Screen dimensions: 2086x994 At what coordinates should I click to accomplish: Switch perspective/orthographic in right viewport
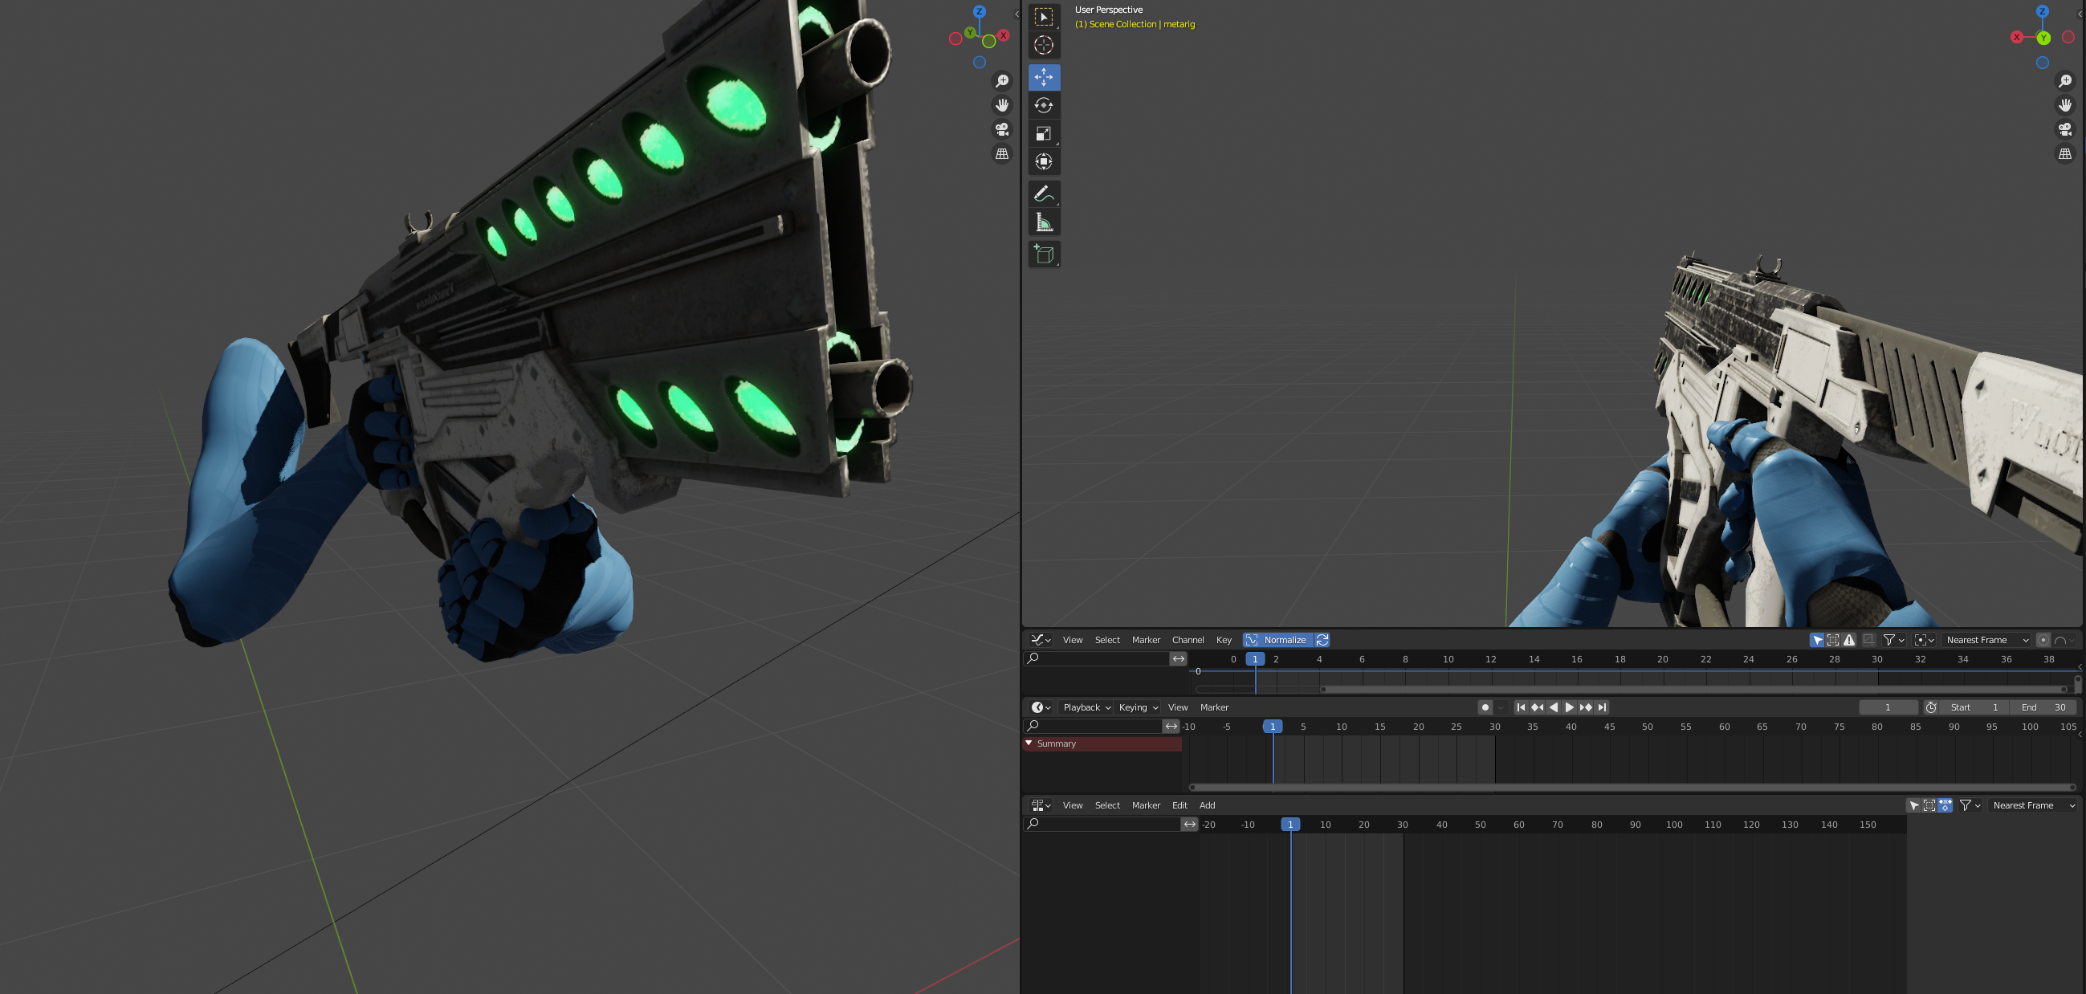[2065, 153]
